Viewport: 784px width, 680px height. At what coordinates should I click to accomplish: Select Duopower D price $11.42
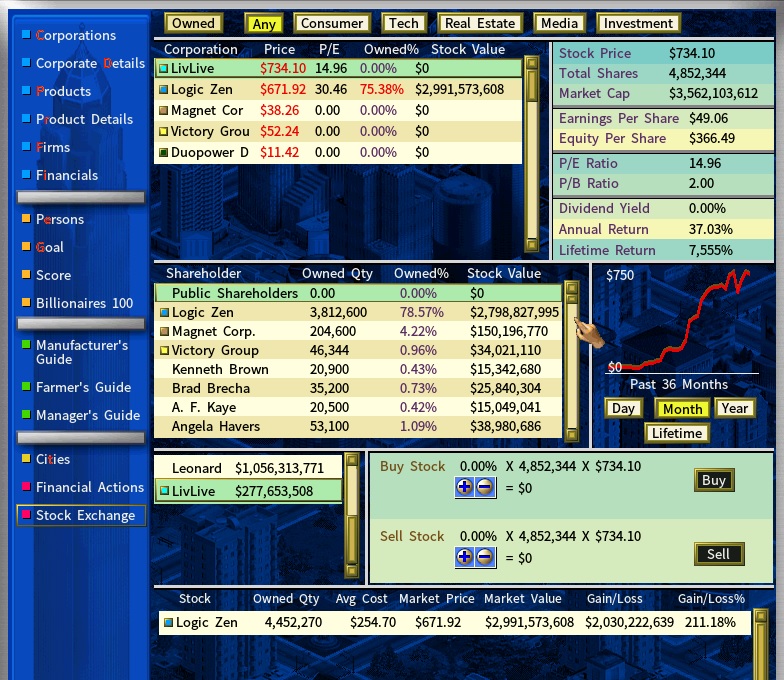click(280, 152)
